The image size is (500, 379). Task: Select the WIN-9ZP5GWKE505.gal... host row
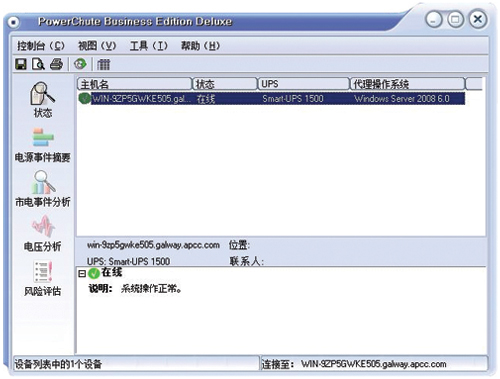tap(272, 98)
